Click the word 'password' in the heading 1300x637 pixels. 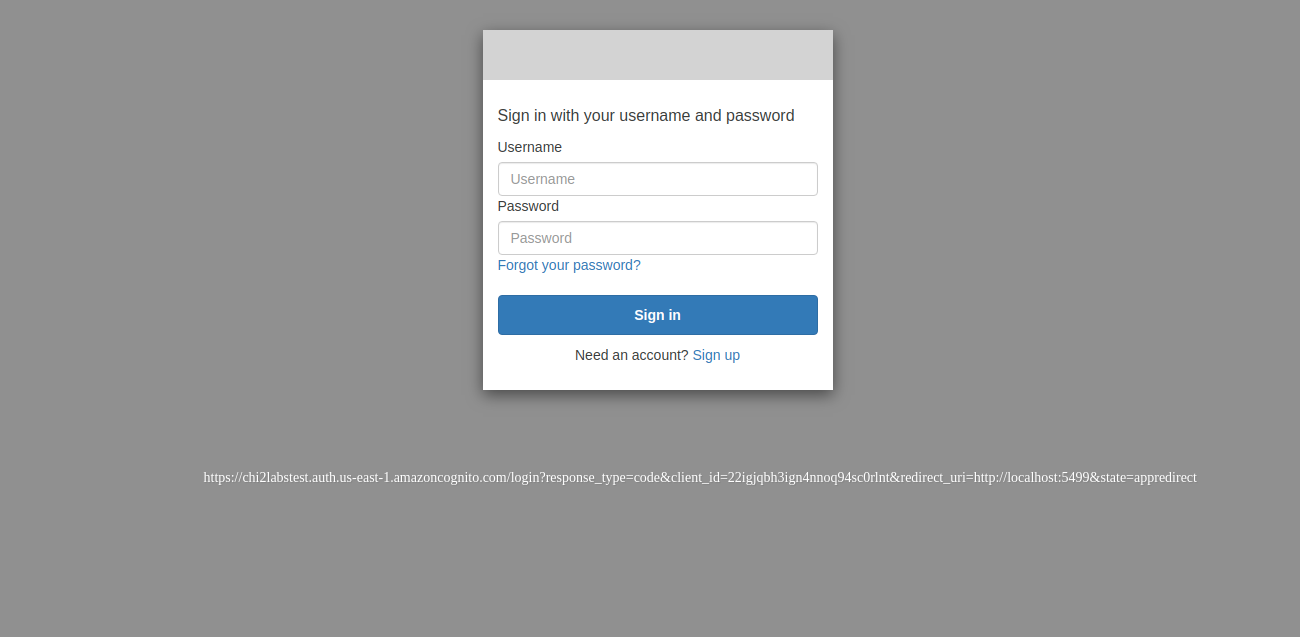tap(760, 115)
